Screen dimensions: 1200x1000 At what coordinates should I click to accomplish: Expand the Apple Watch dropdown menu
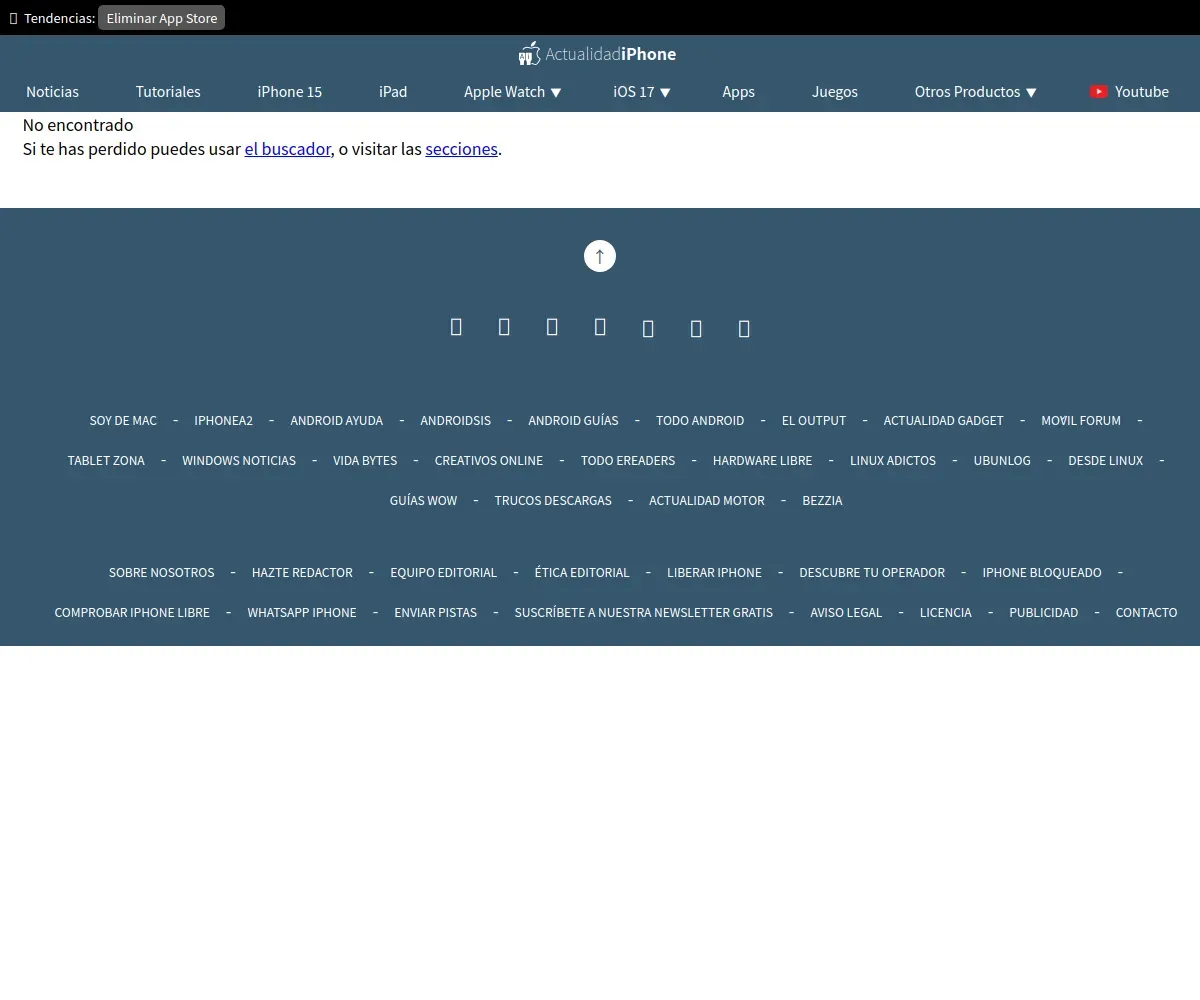[x=512, y=91]
